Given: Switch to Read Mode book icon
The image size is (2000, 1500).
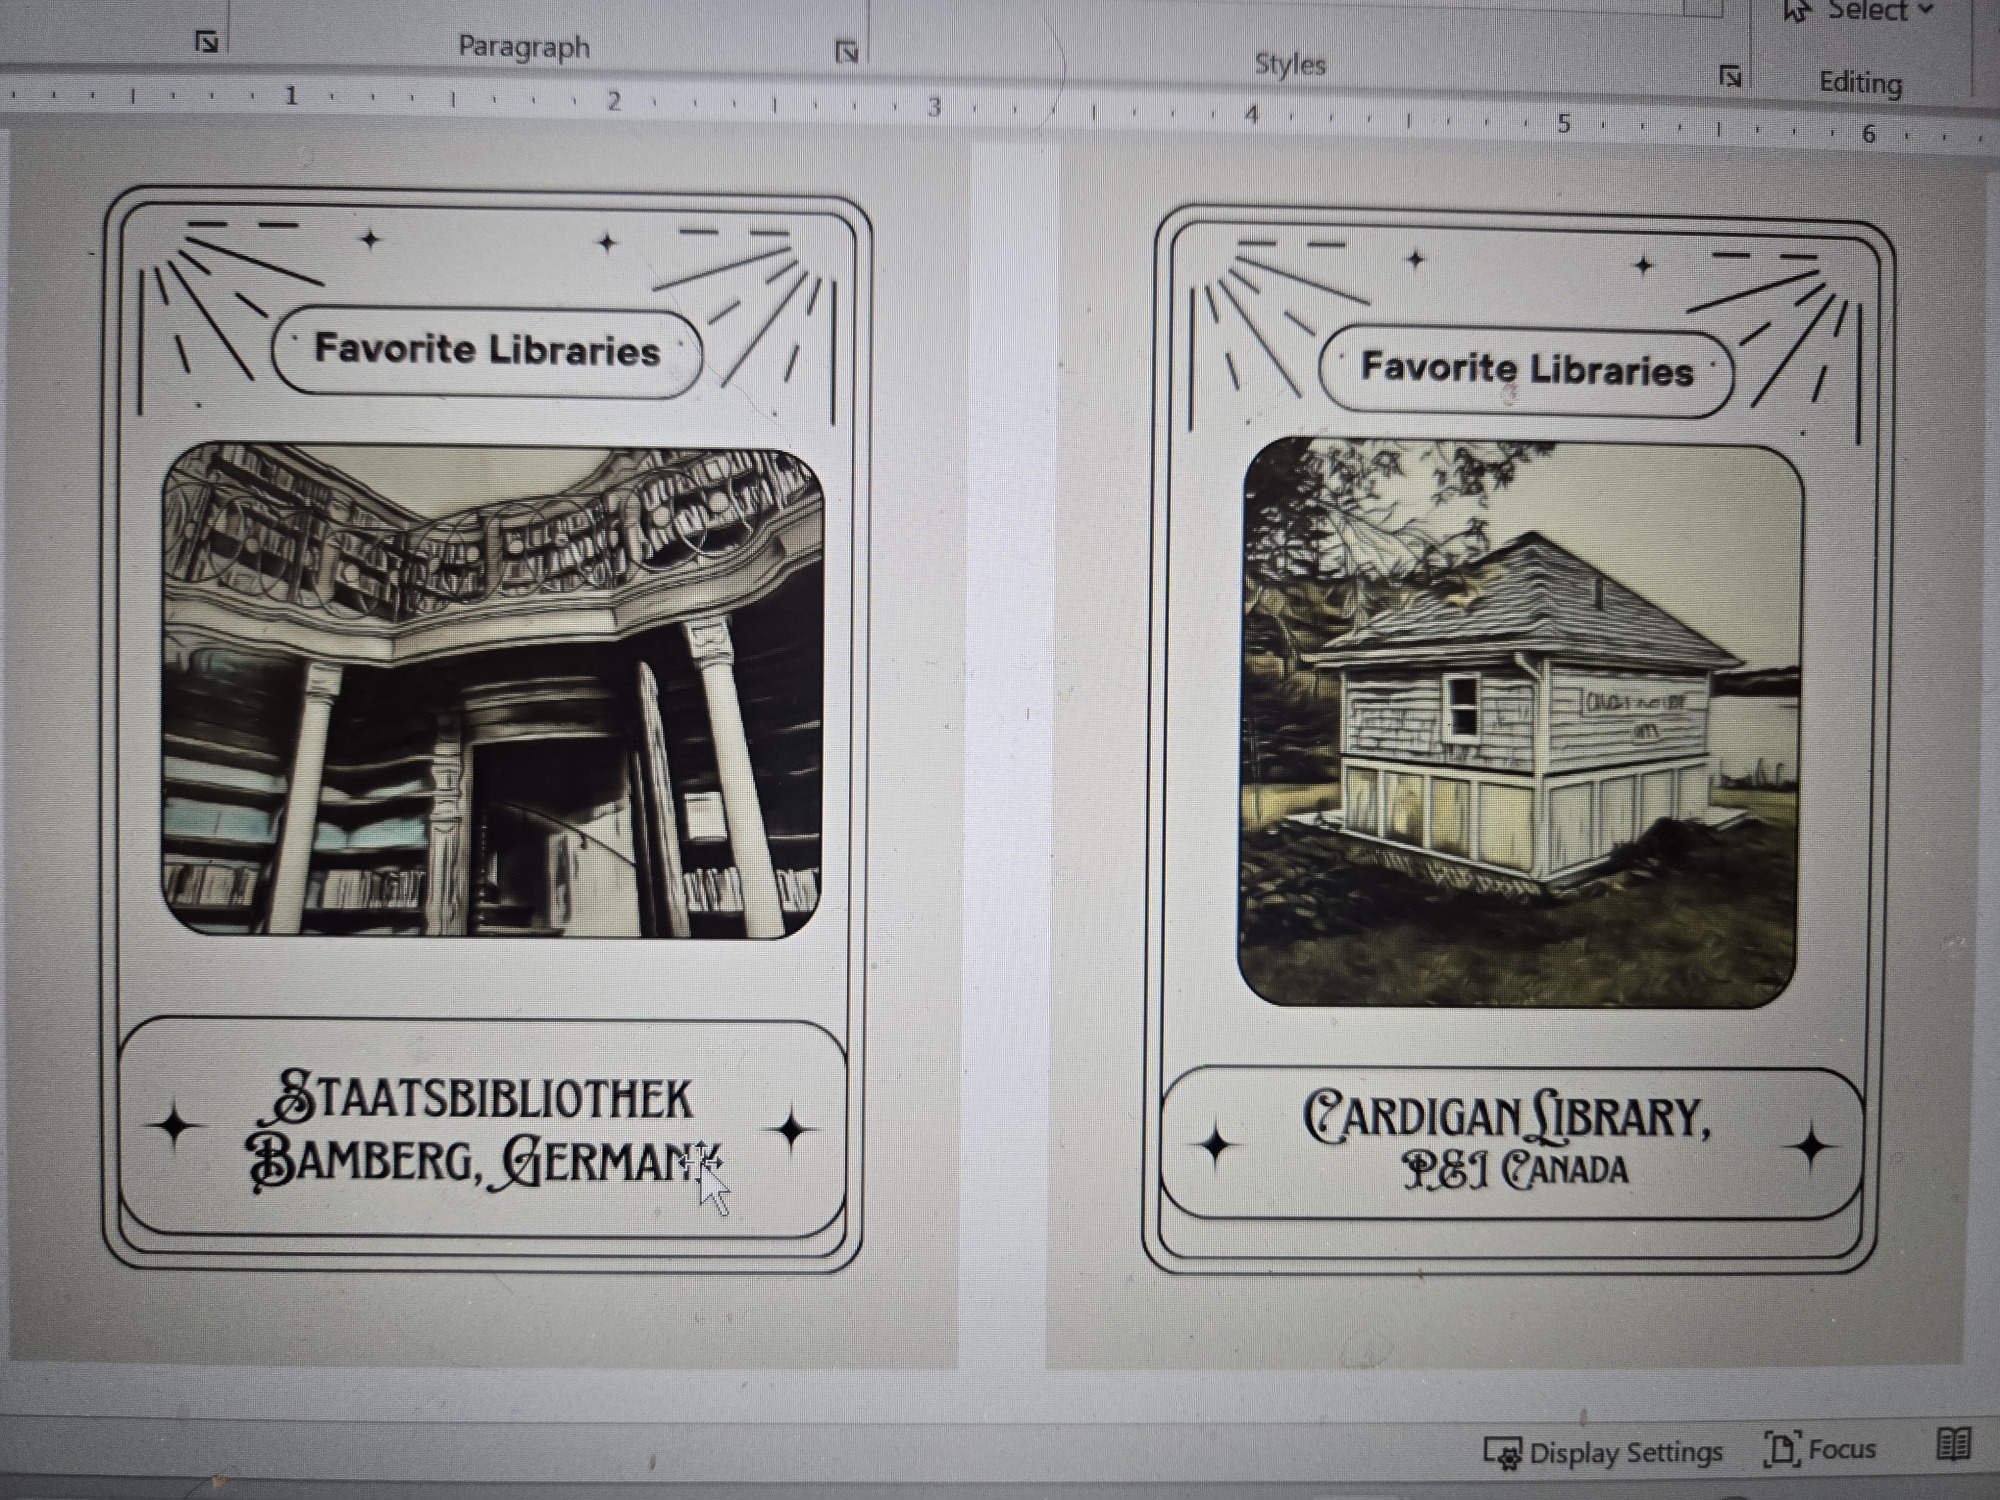Looking at the screenshot, I should pos(1954,1445).
